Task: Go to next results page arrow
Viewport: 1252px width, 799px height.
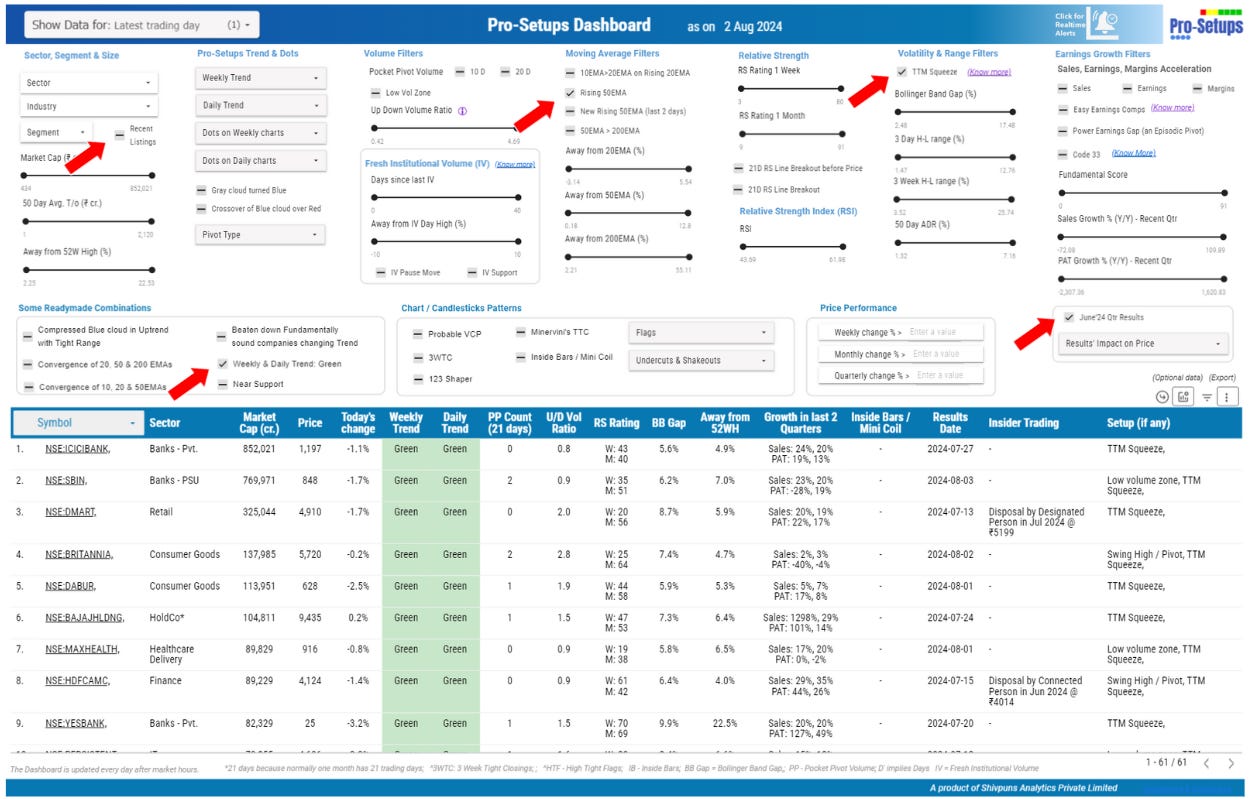Action: point(1231,763)
